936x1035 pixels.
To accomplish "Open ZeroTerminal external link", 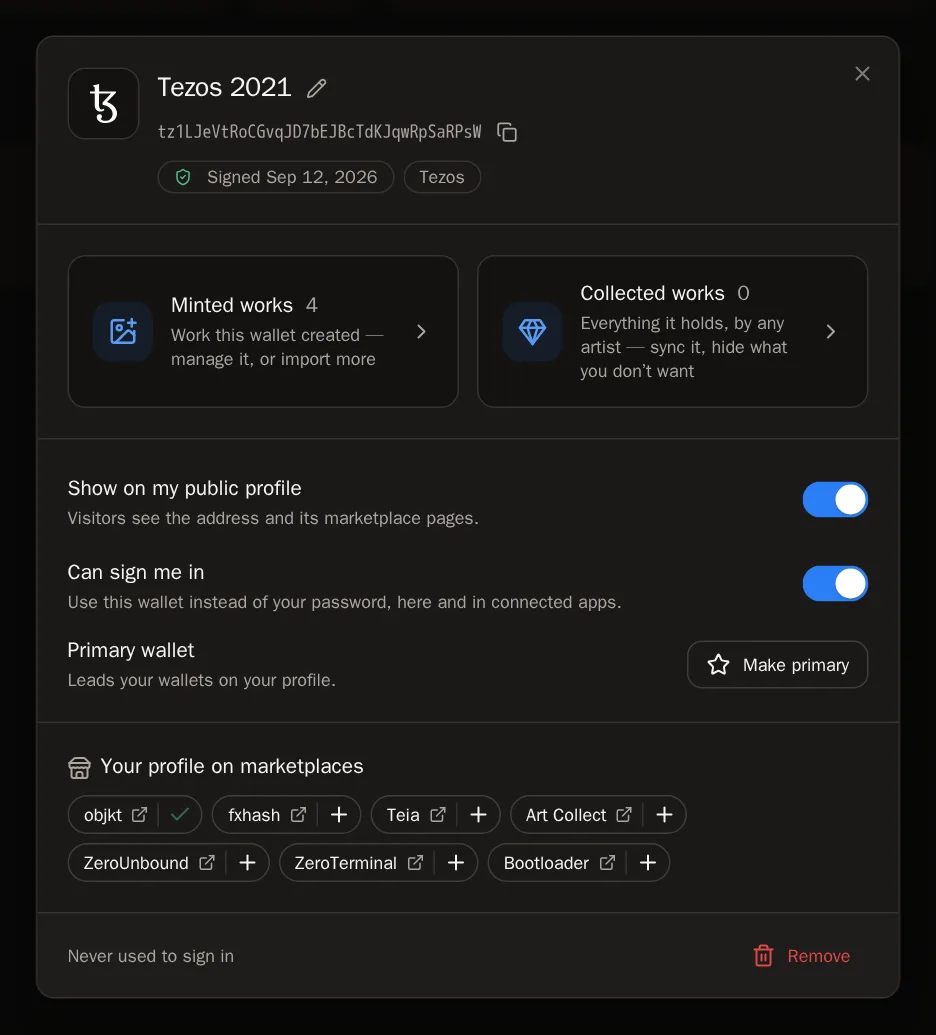I will (415, 863).
